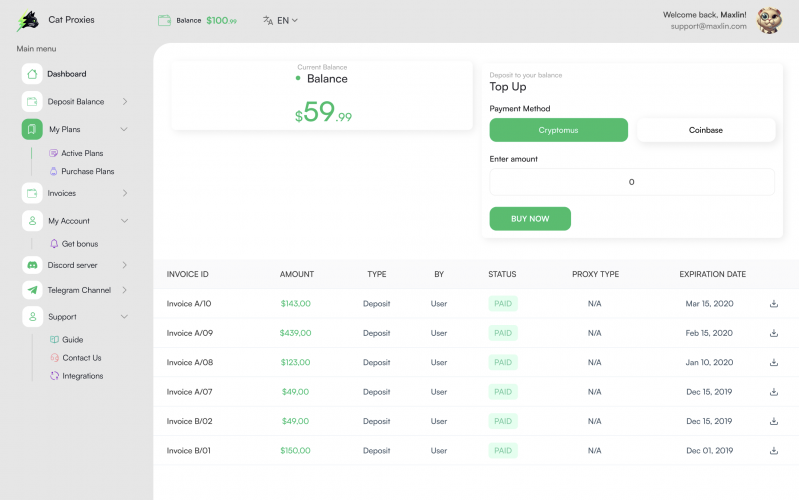Click the Deposit Balance wallet icon
The width and height of the screenshot is (799, 500).
click(x=32, y=101)
